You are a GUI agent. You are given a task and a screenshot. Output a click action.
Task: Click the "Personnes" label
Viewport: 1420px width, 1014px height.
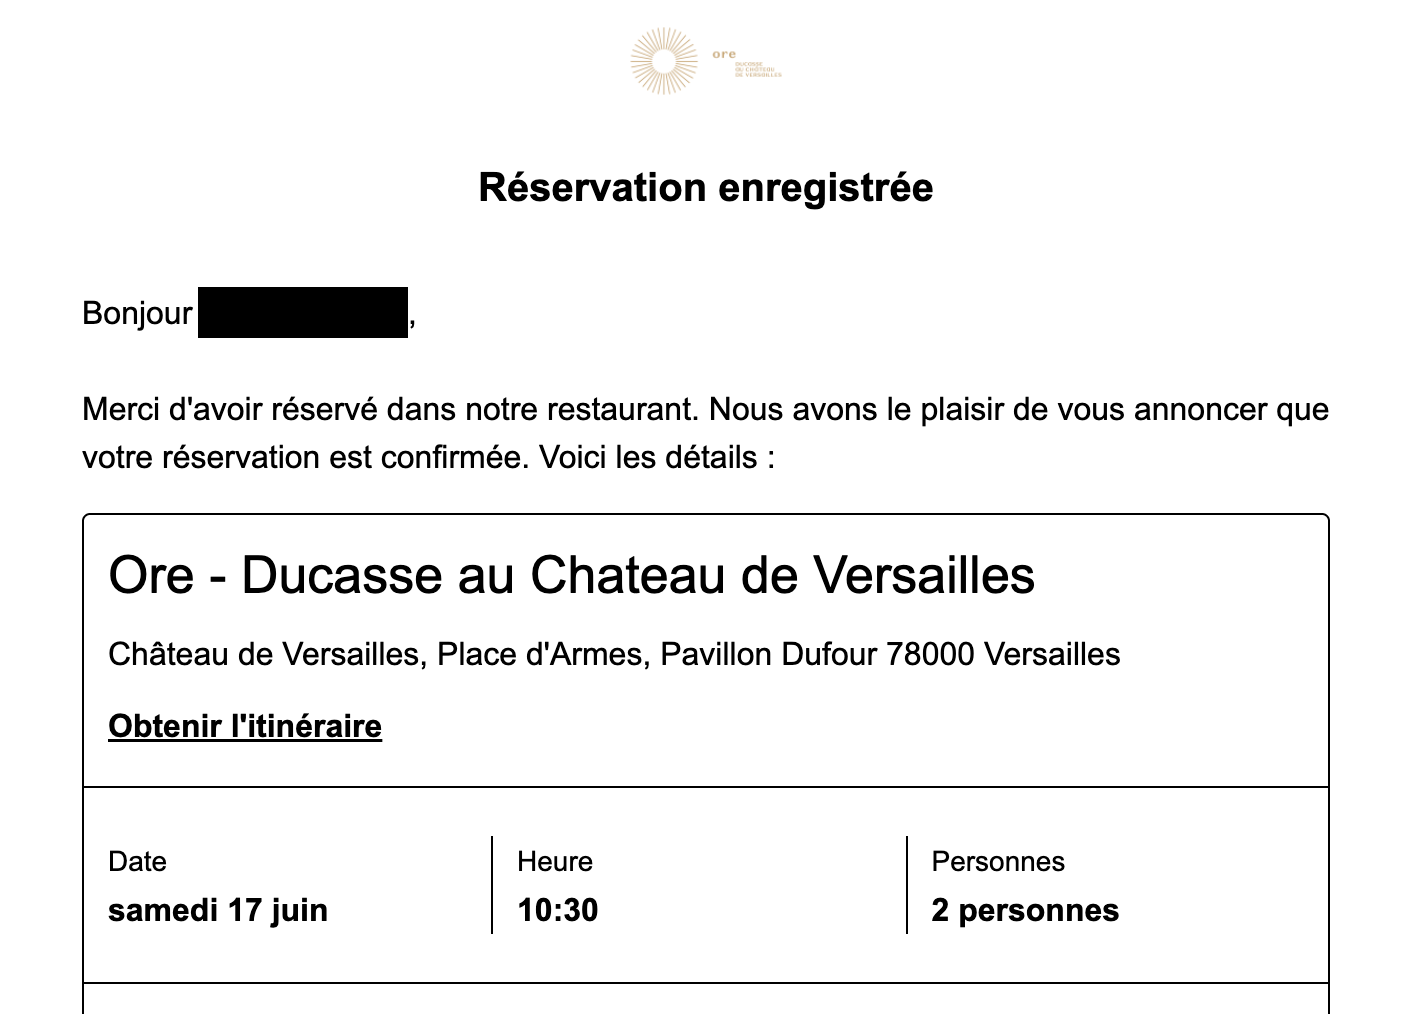[998, 862]
